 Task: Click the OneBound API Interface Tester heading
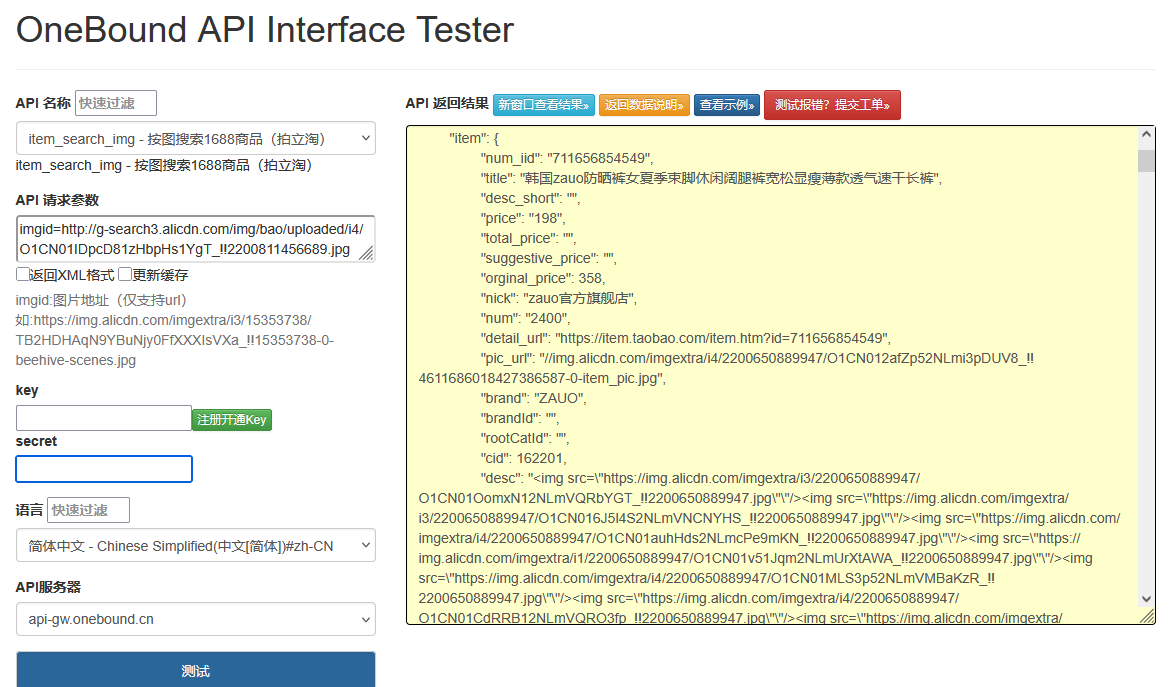pyautogui.click(x=265, y=30)
